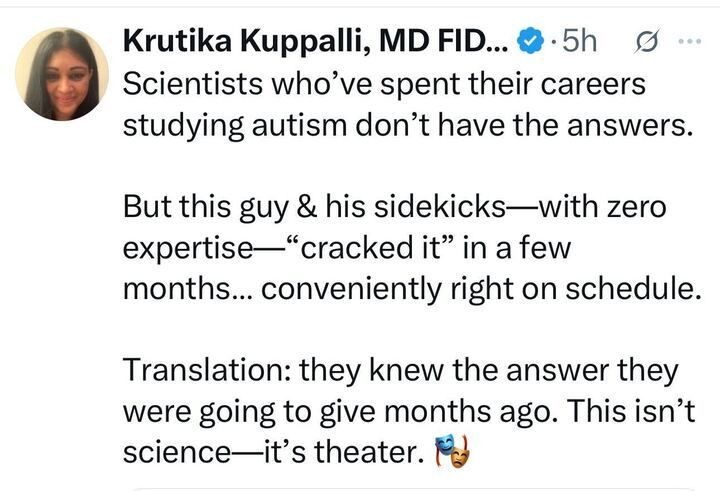Click the dot separator before the timestamp
The width and height of the screenshot is (720, 491).
[554, 40]
